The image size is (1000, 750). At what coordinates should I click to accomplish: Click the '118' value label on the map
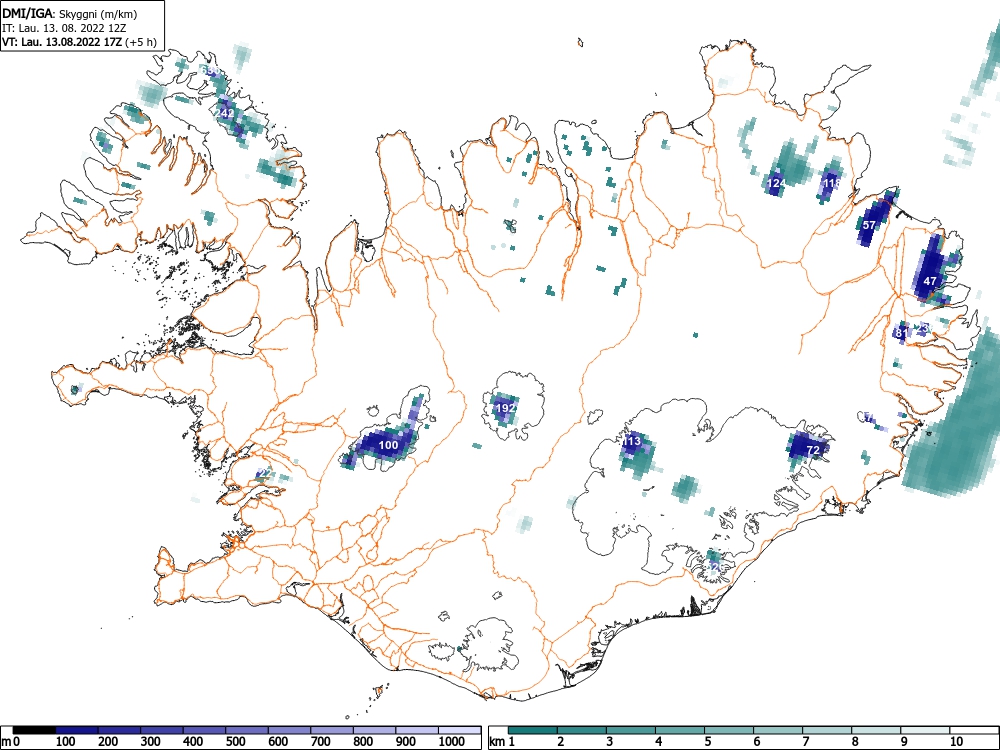tap(831, 183)
